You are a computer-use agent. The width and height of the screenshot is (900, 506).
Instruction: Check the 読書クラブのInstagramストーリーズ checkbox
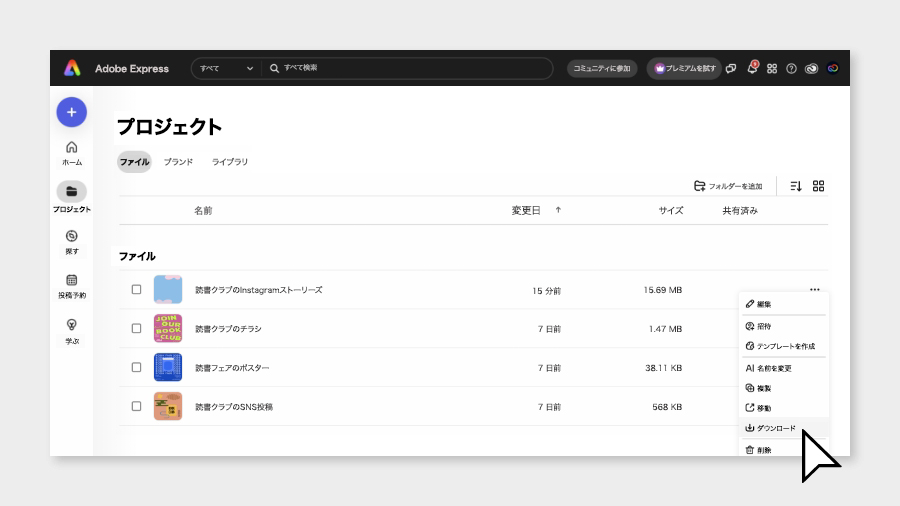[x=136, y=289]
